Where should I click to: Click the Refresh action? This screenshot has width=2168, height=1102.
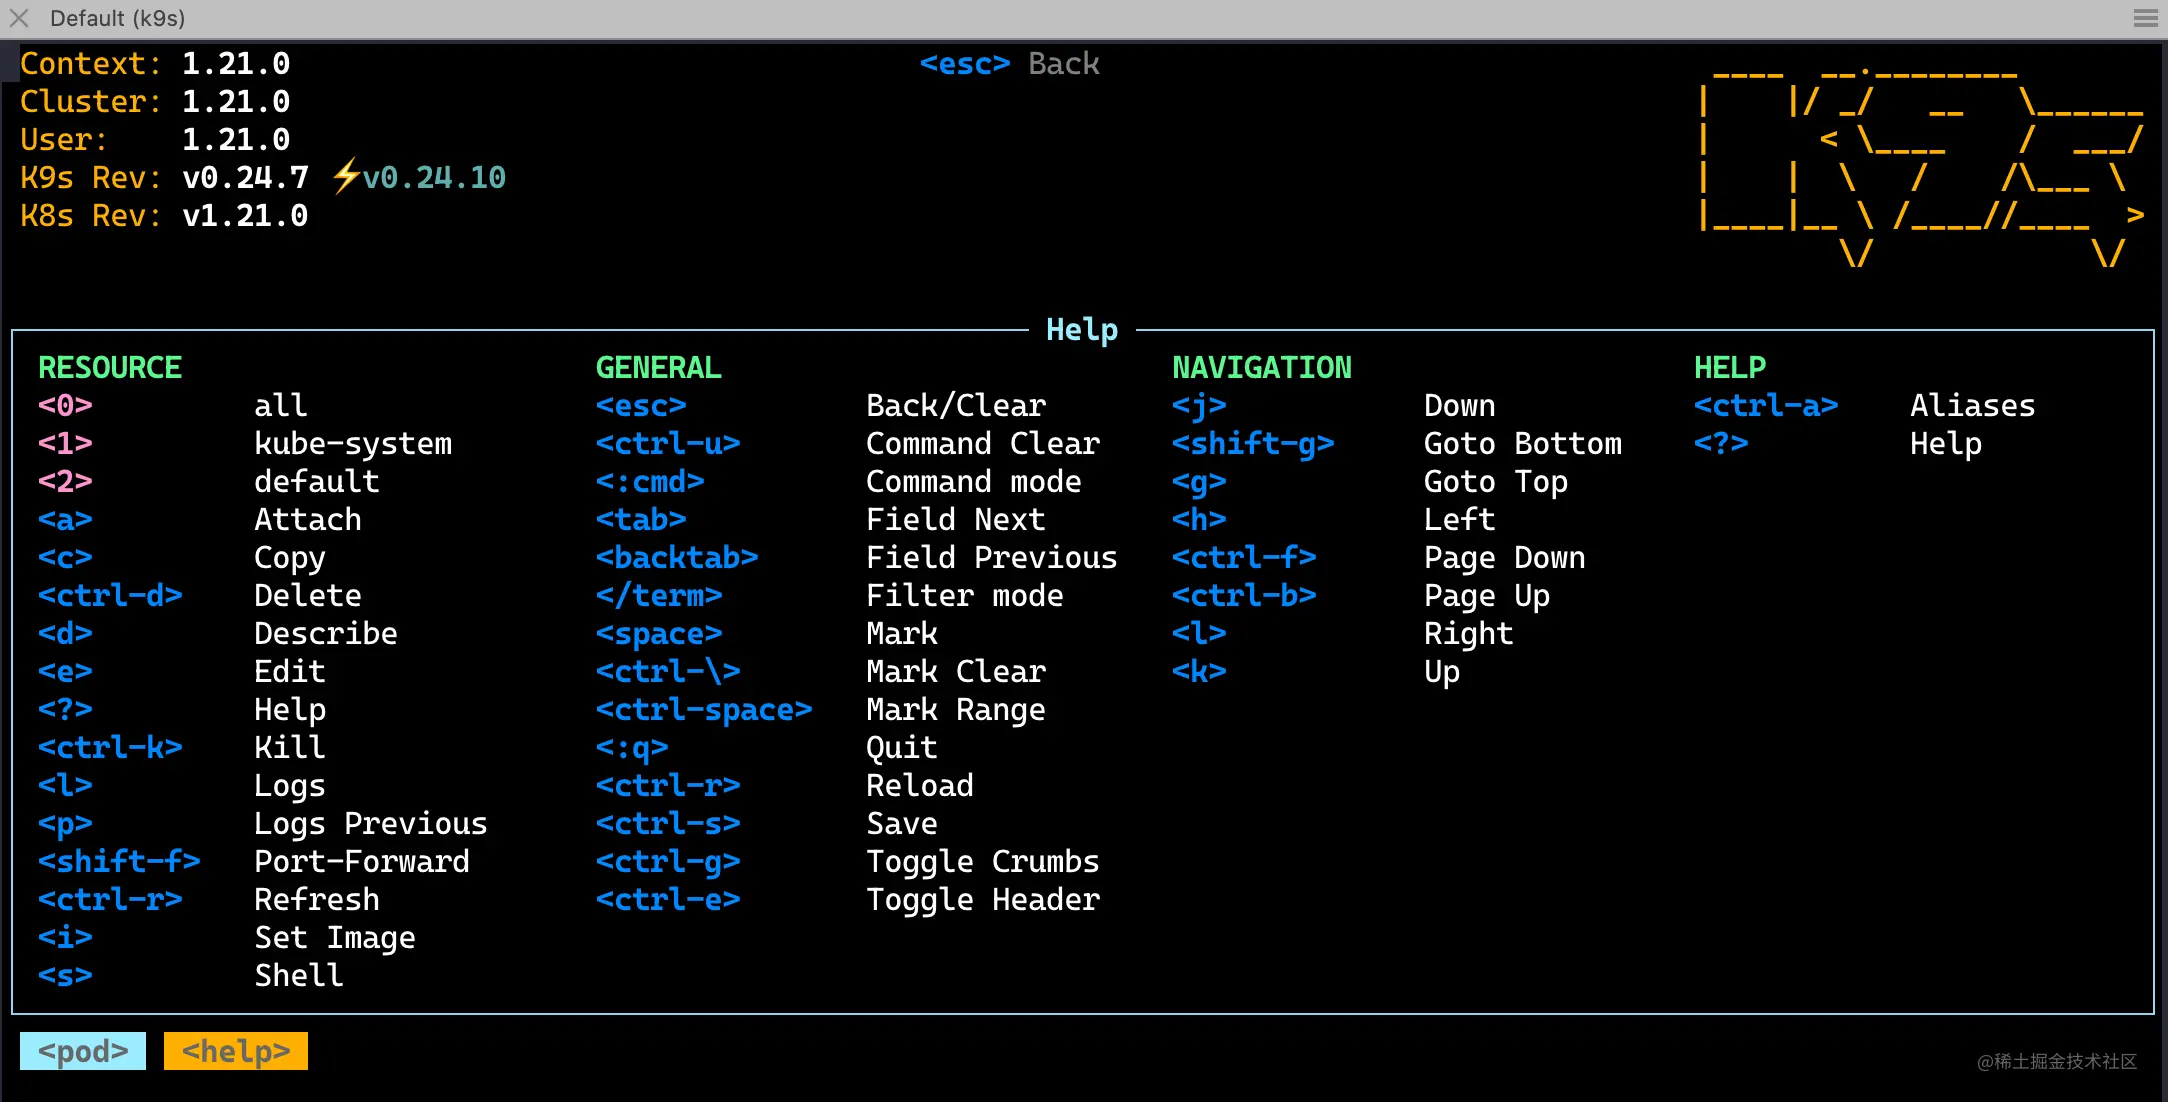(x=317, y=900)
